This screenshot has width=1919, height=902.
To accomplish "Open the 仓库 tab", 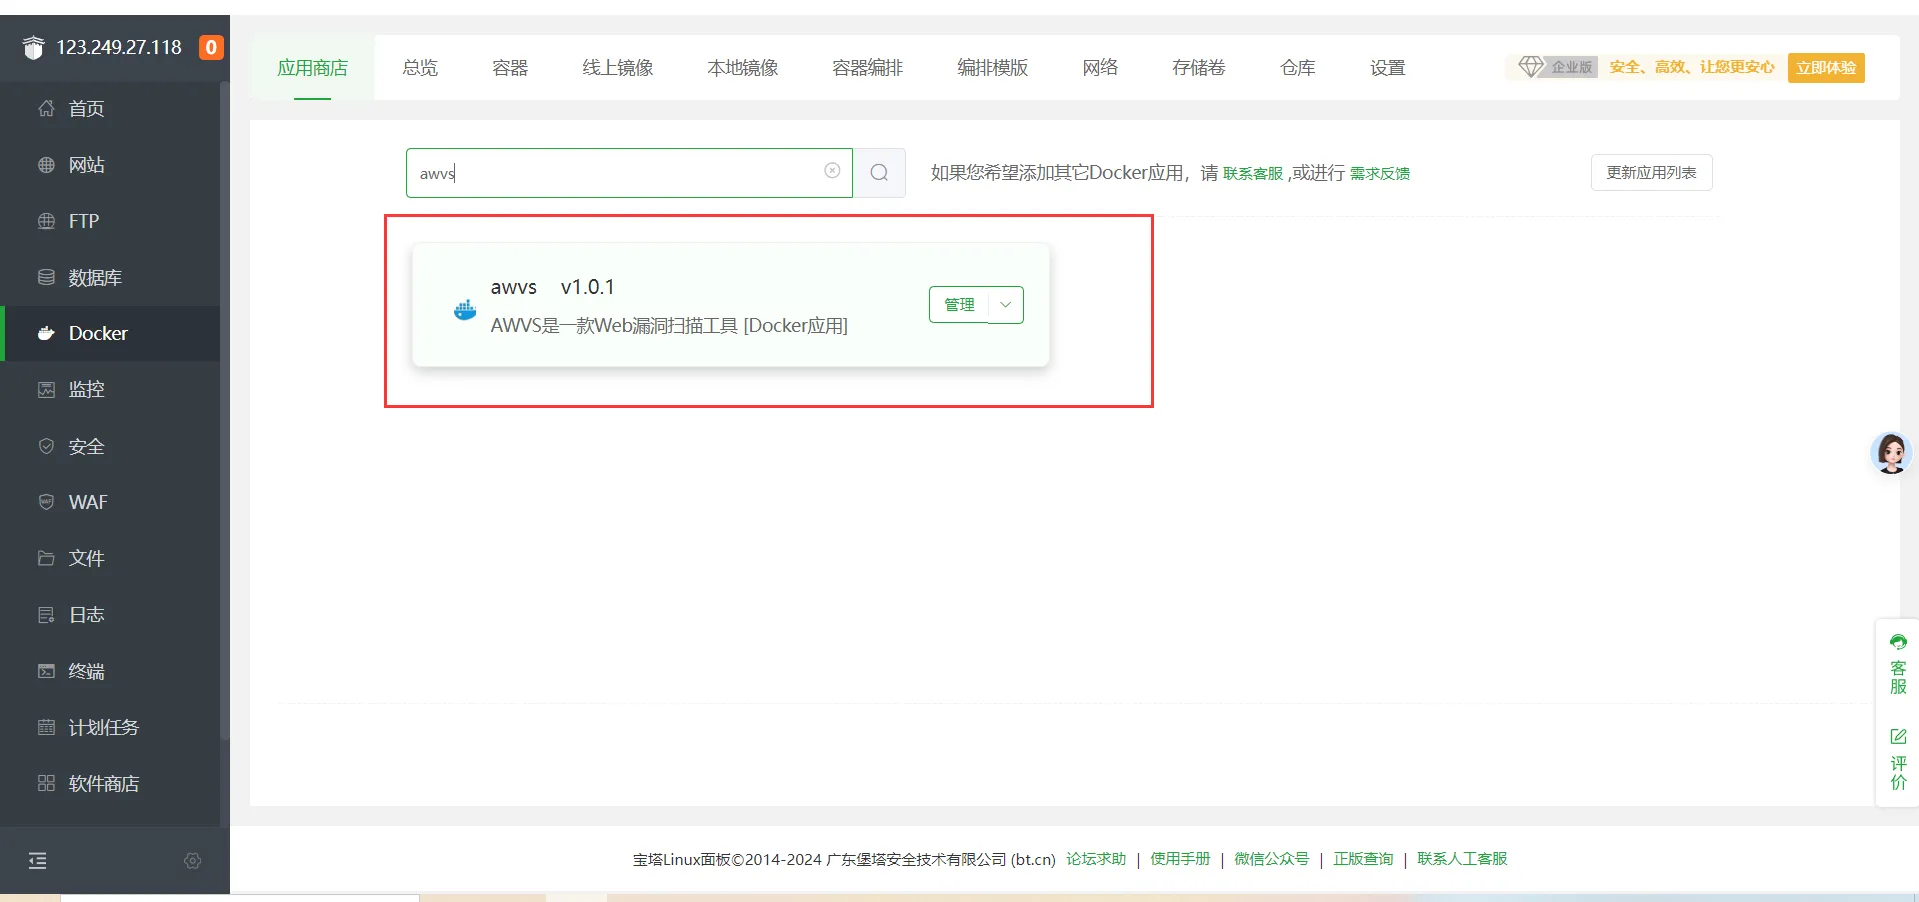I will (1298, 68).
